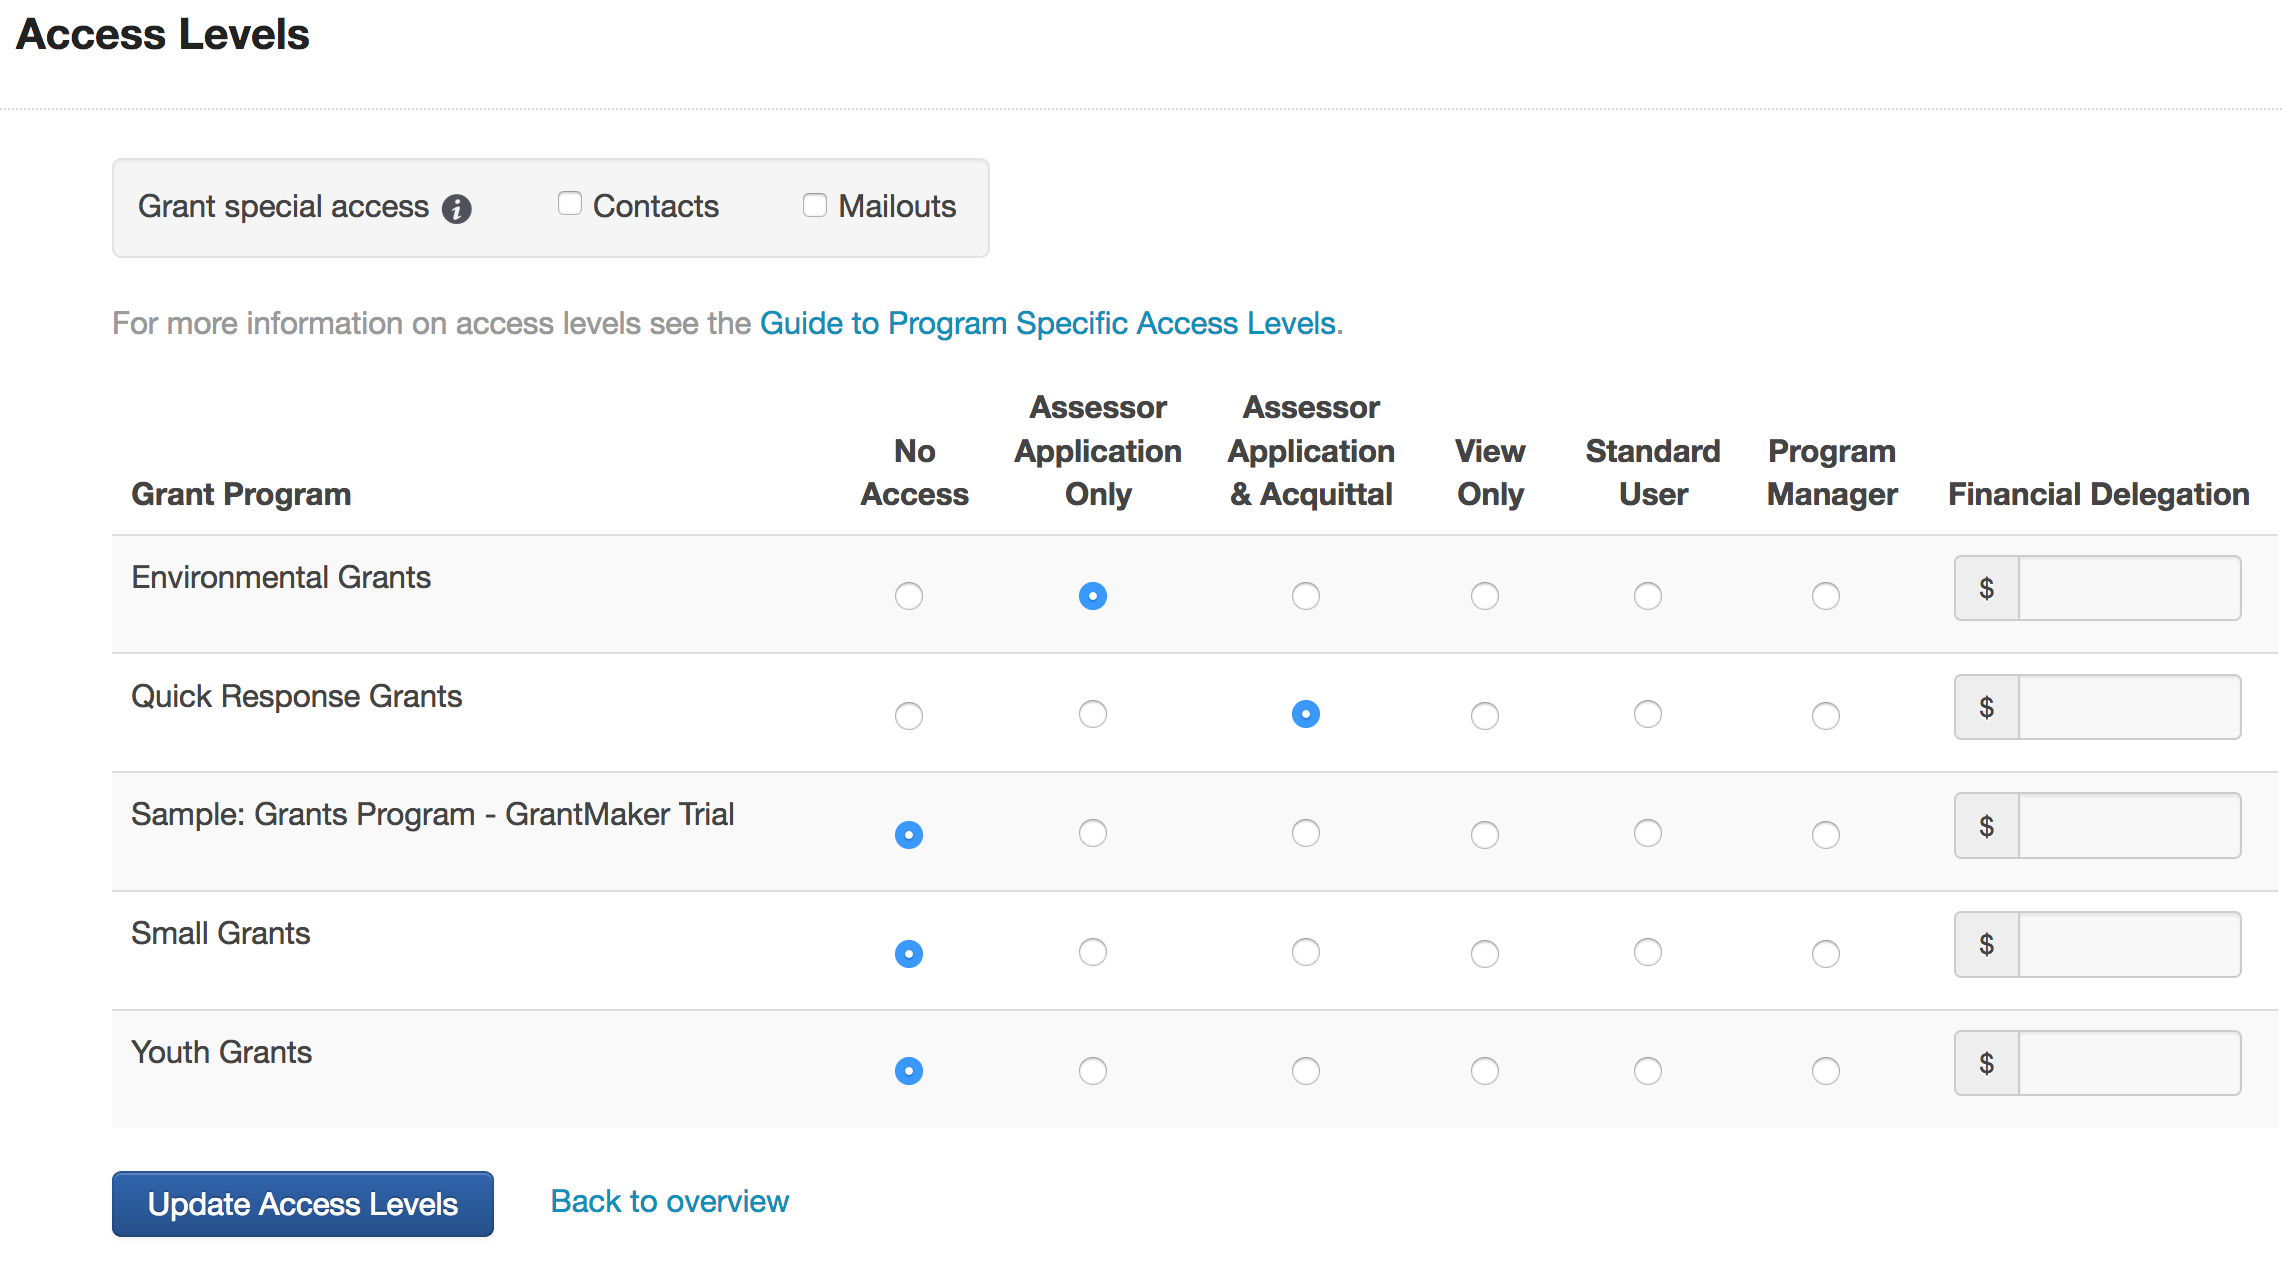Enable the Contacts special access checkbox
The width and height of the screenshot is (2284, 1262).
pos(570,204)
